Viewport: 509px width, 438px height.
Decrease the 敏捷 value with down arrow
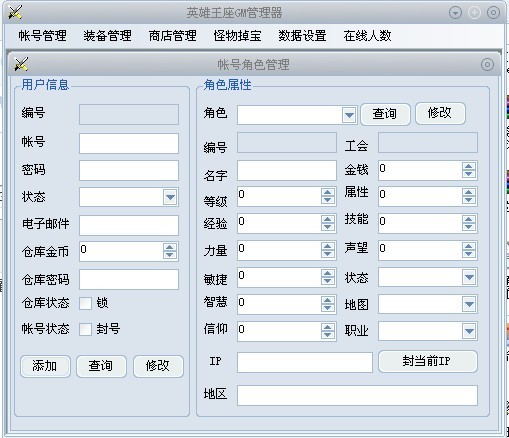(x=328, y=281)
